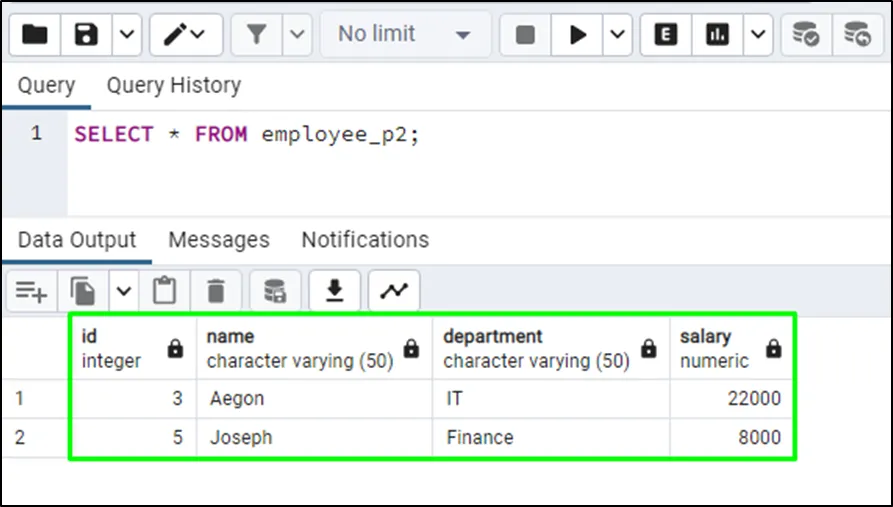The height and width of the screenshot is (507, 893).
Task: Expand the Execute options dropdown arrow
Action: pos(617,35)
